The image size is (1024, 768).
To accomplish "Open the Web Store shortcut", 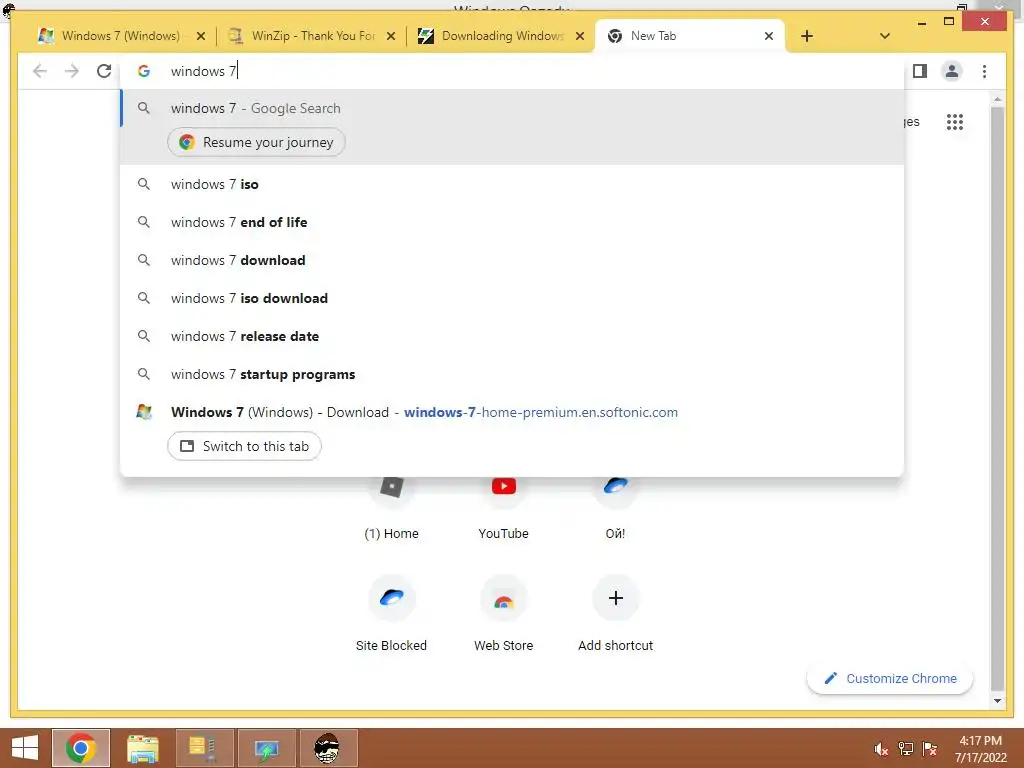I will (504, 613).
